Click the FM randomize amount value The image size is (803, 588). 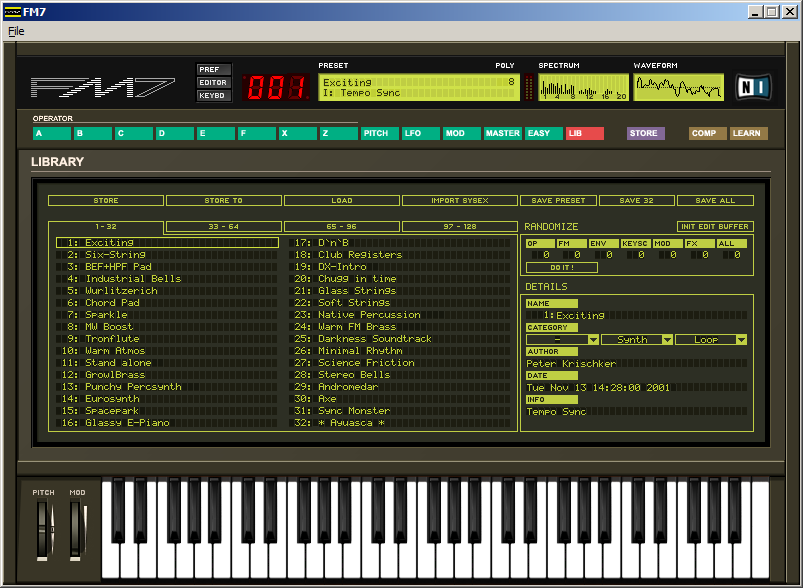573,255
